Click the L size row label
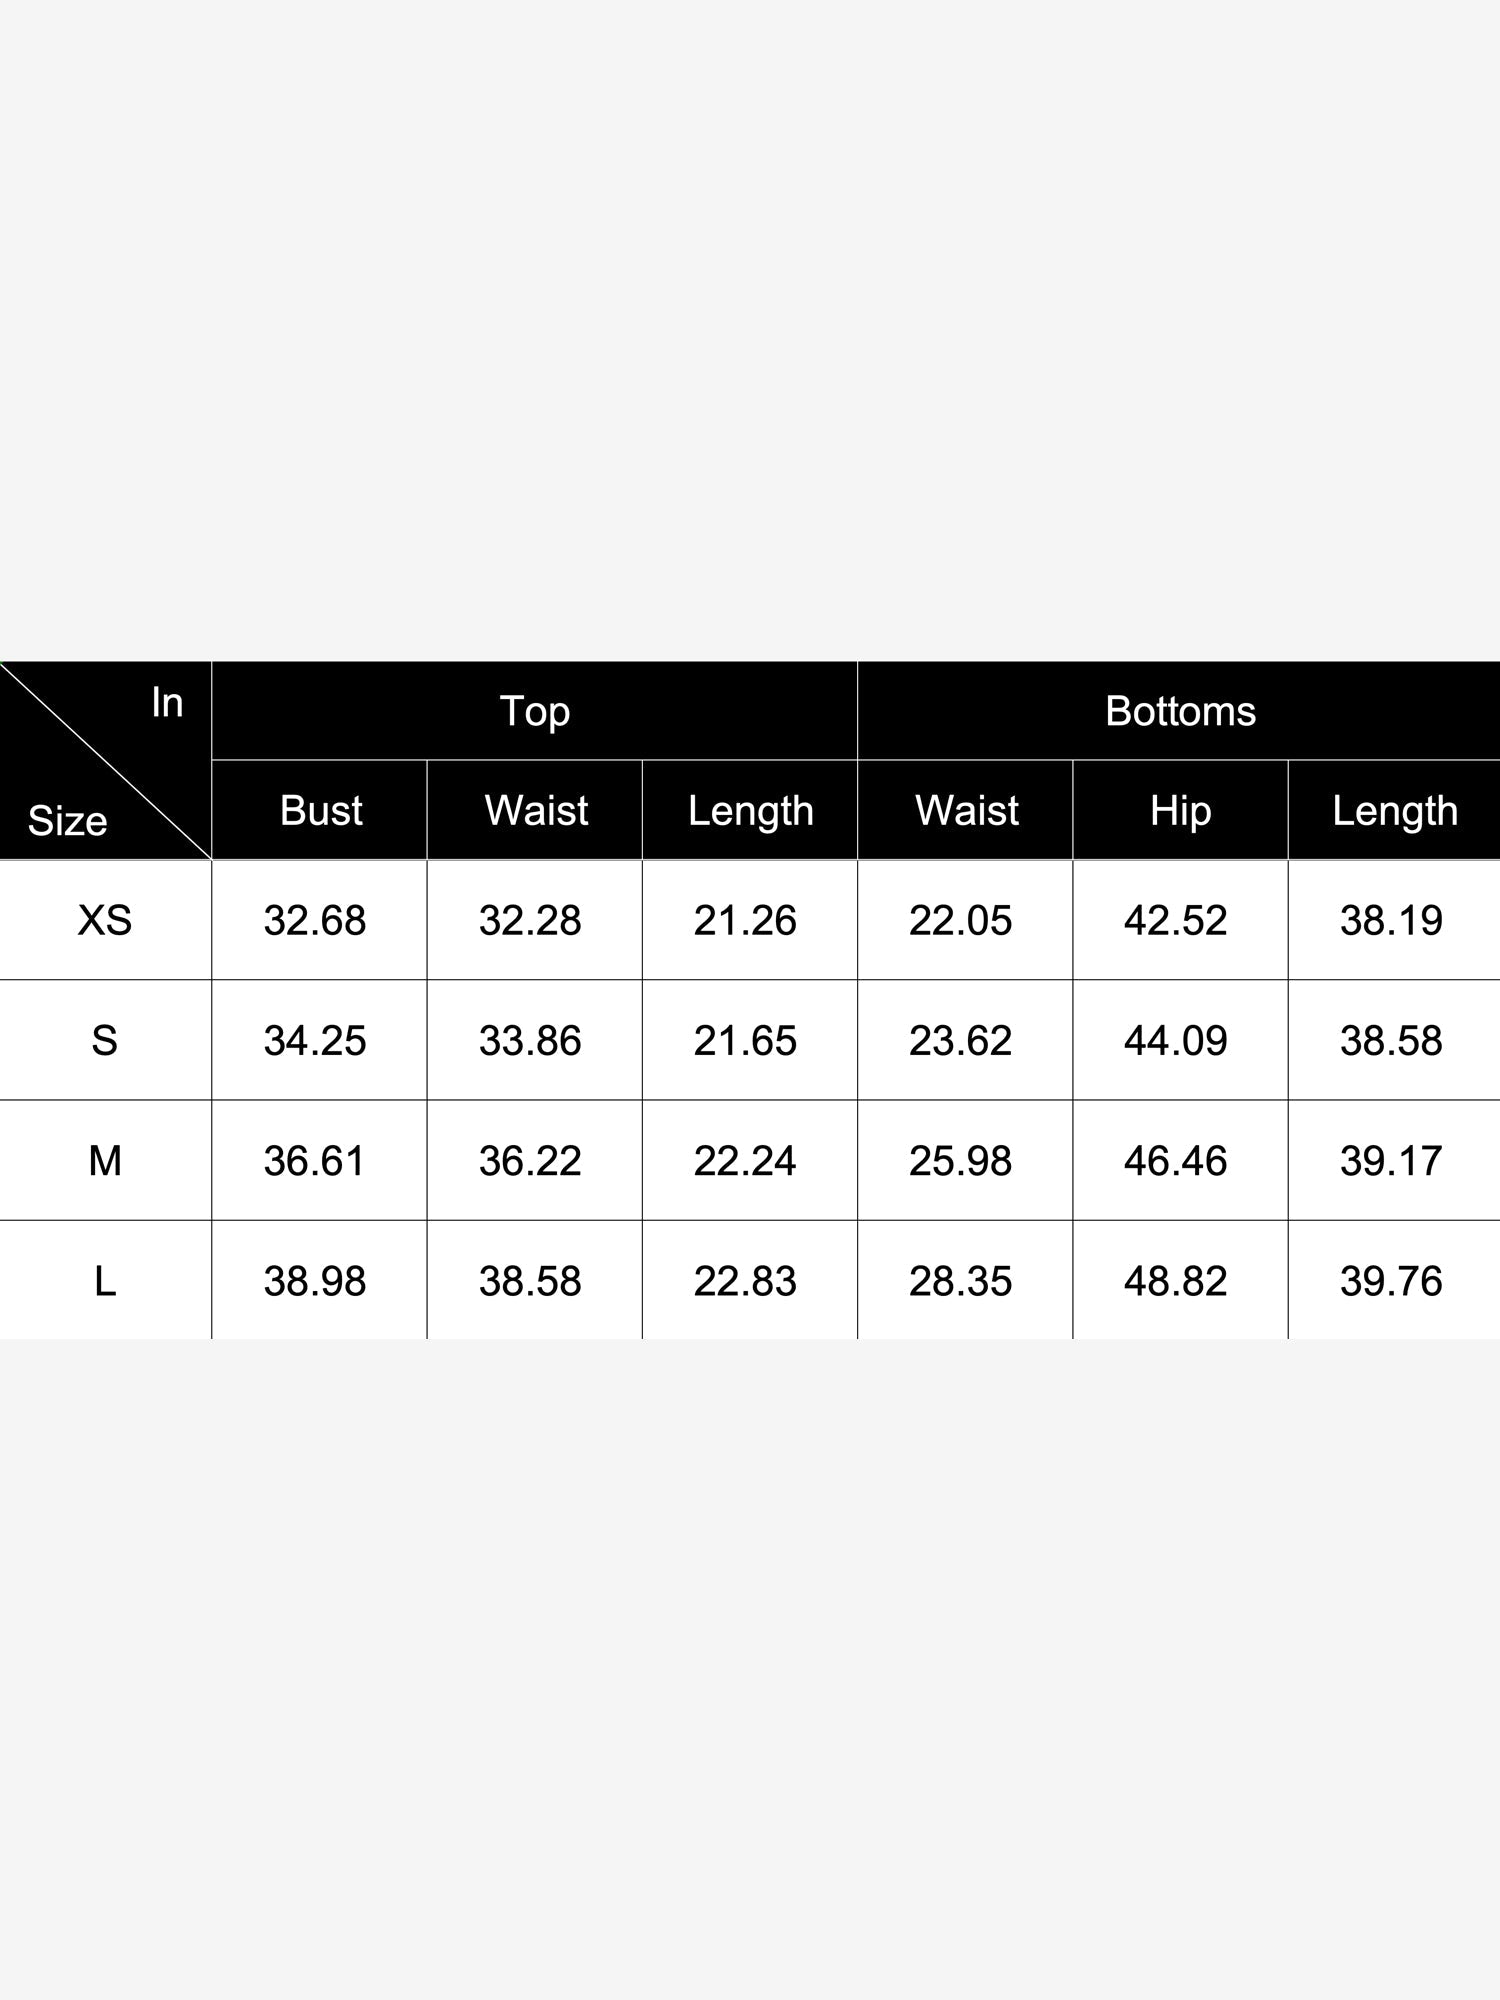Screen dimensions: 1500x2000 point(105,1280)
